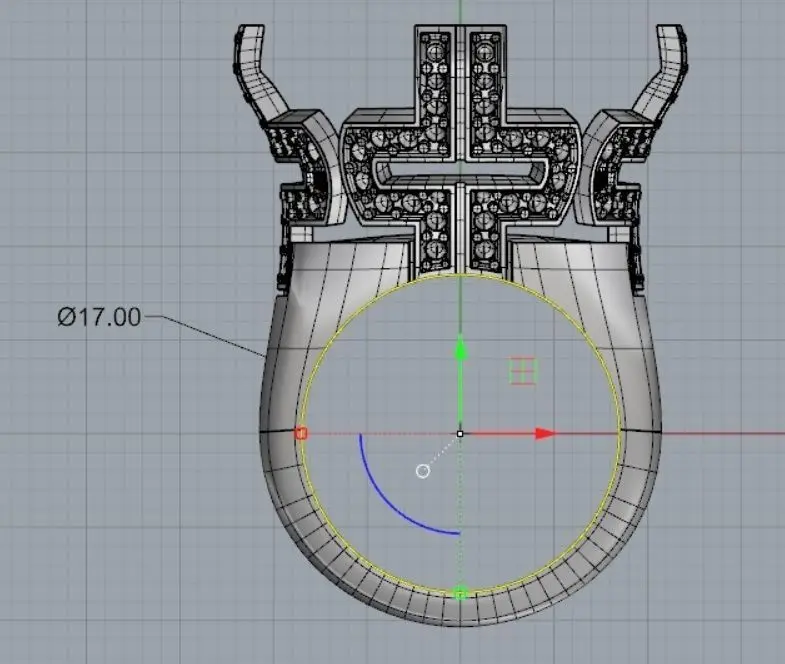Screen dimensions: 785x664
Task: Click the Ø17.00 diameter dimension label
Action: (99, 317)
